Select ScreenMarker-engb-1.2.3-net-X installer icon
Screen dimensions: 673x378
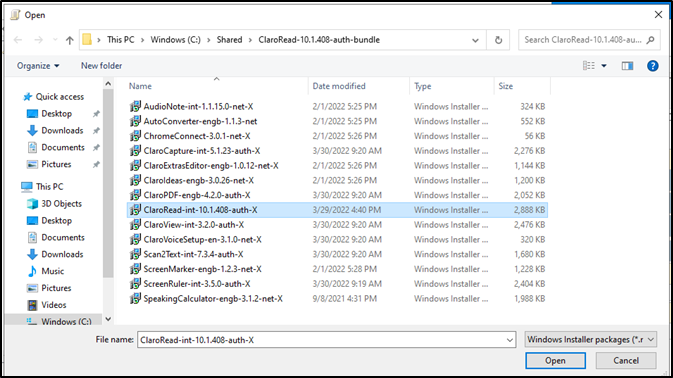tap(135, 269)
